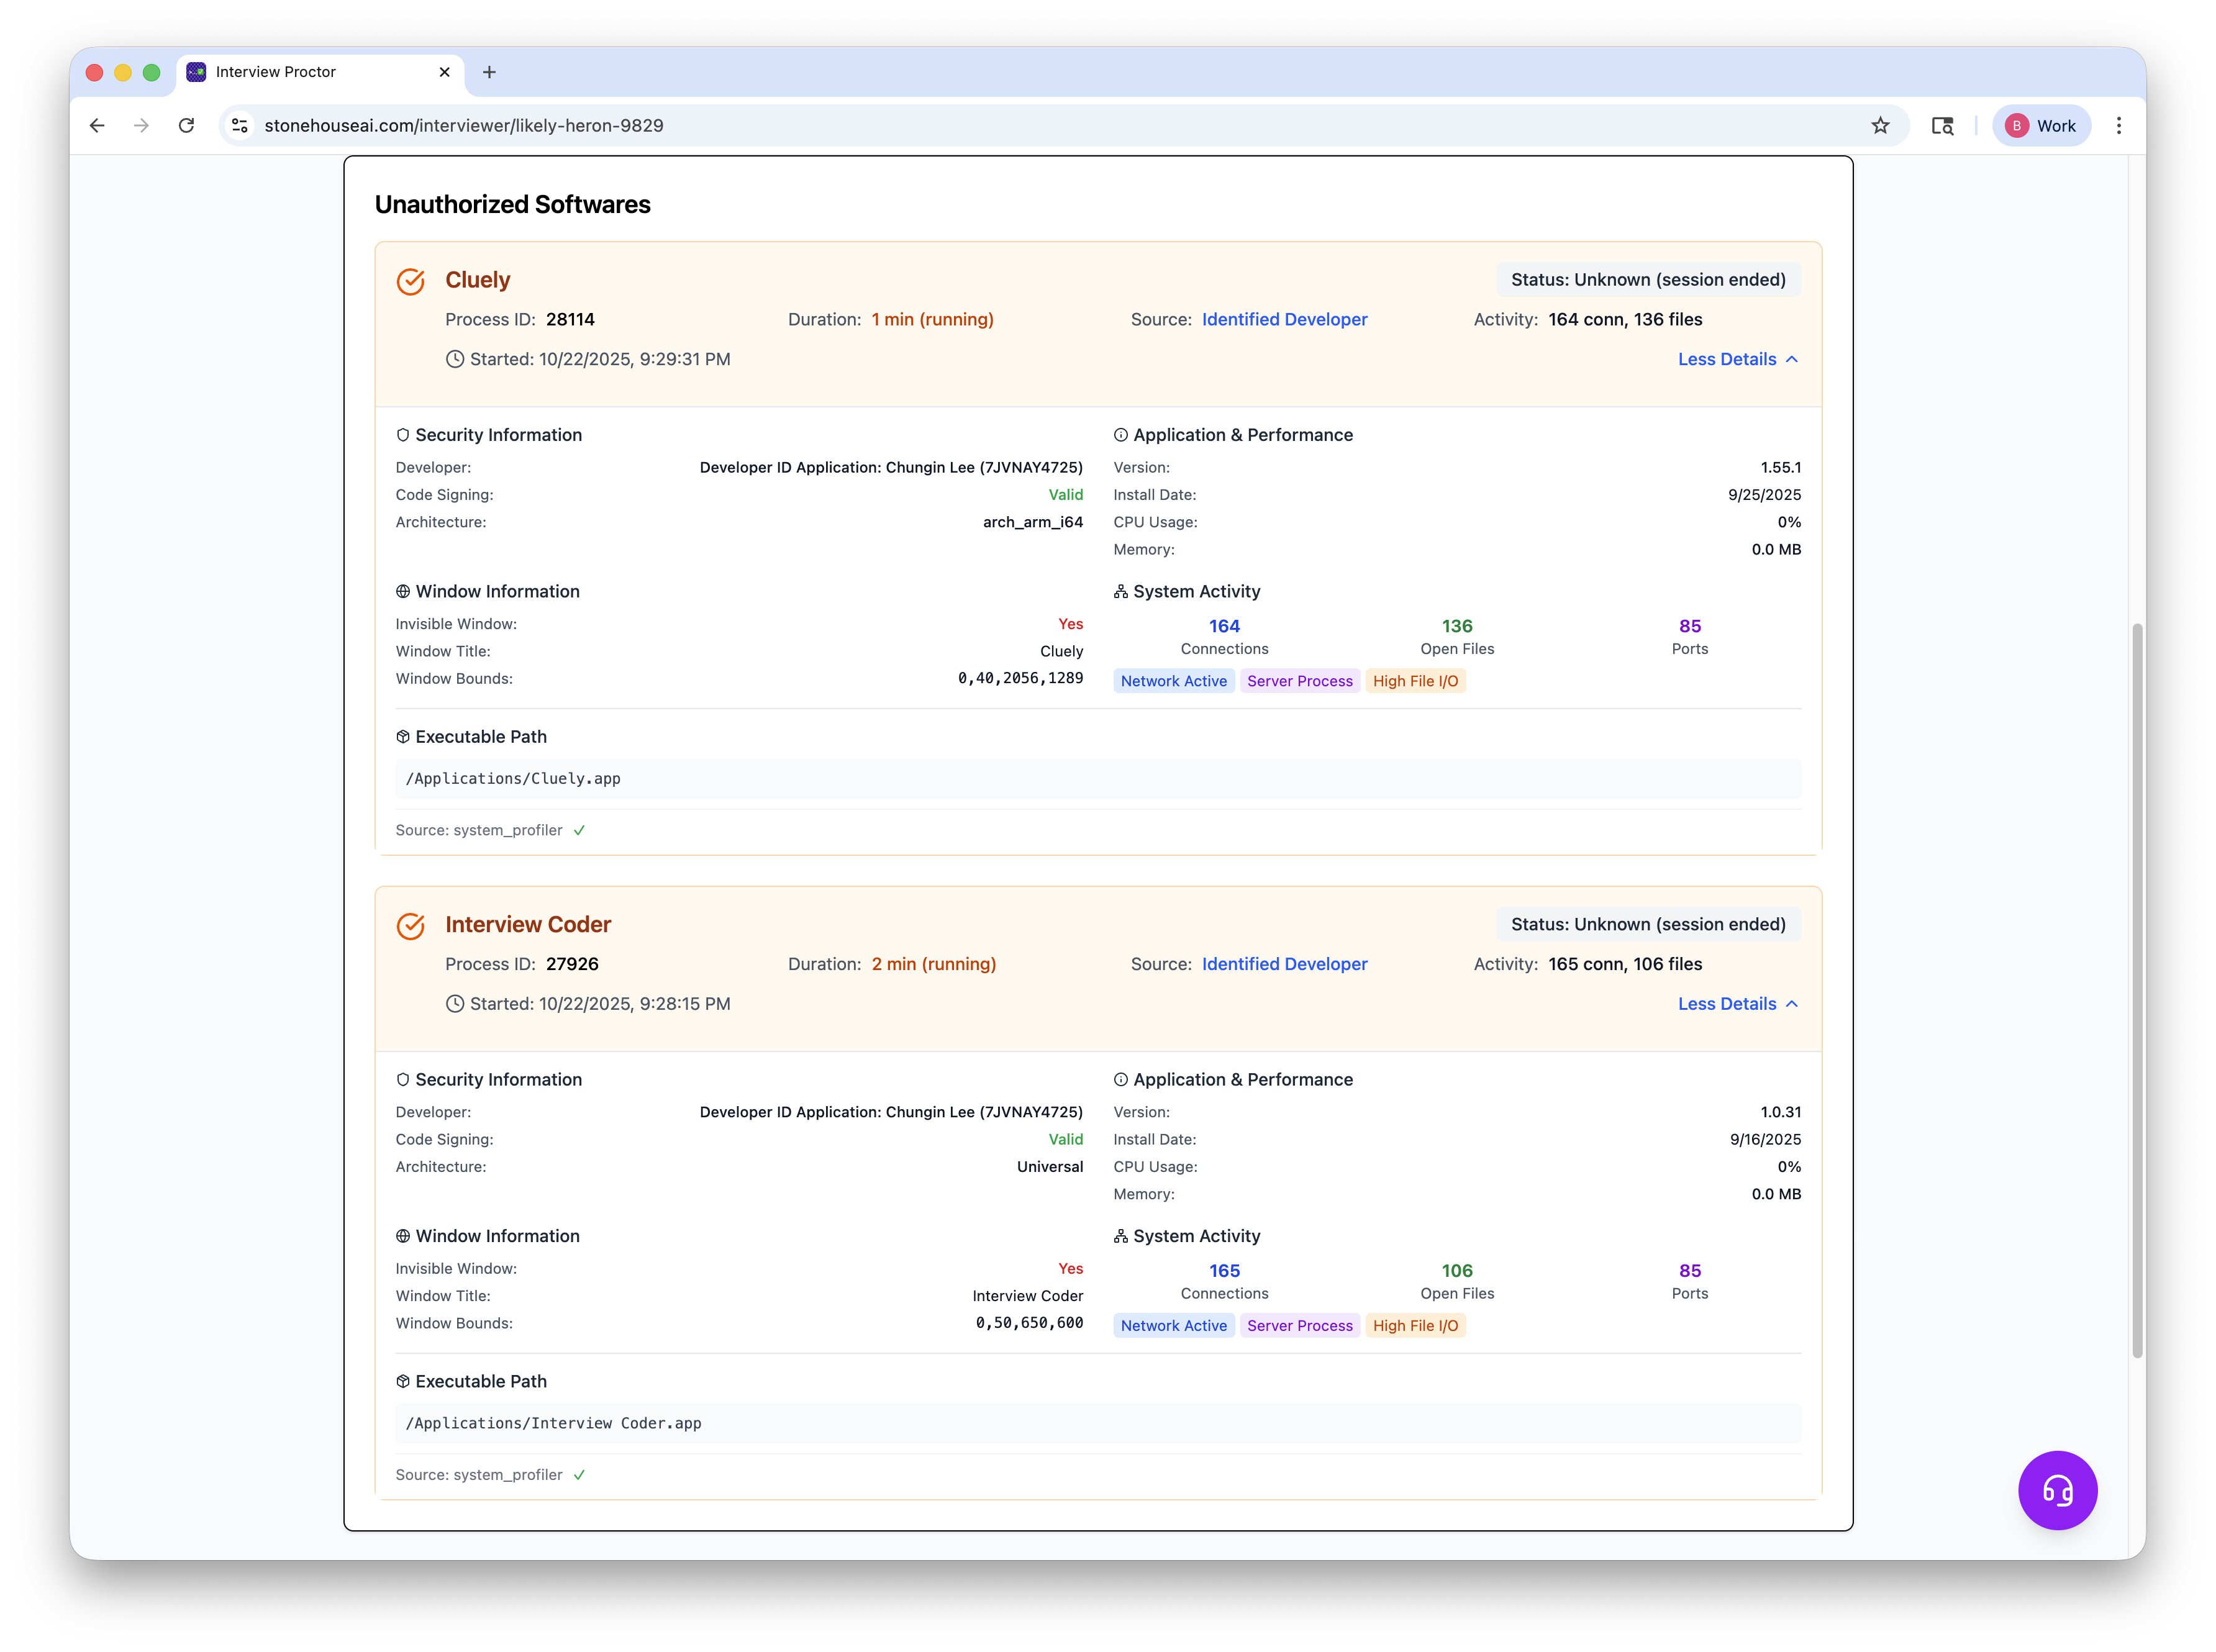Click Interview Coder's Identified Developer link
This screenshot has width=2216, height=1652.
click(1284, 964)
